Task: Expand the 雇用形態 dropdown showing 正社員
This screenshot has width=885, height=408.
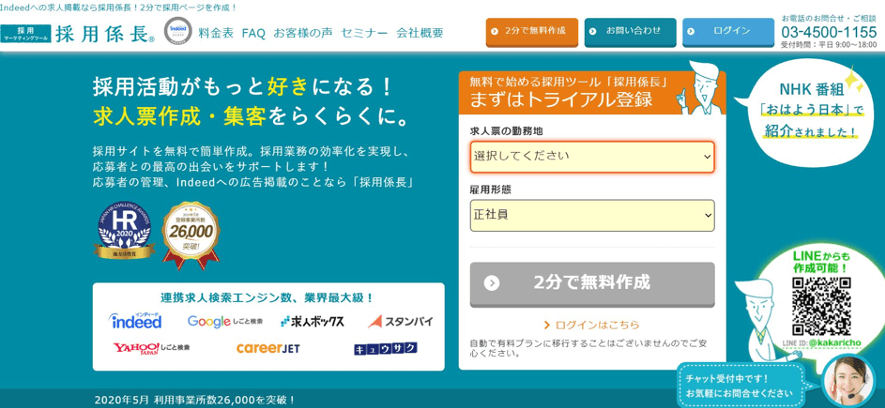Action: coord(592,215)
